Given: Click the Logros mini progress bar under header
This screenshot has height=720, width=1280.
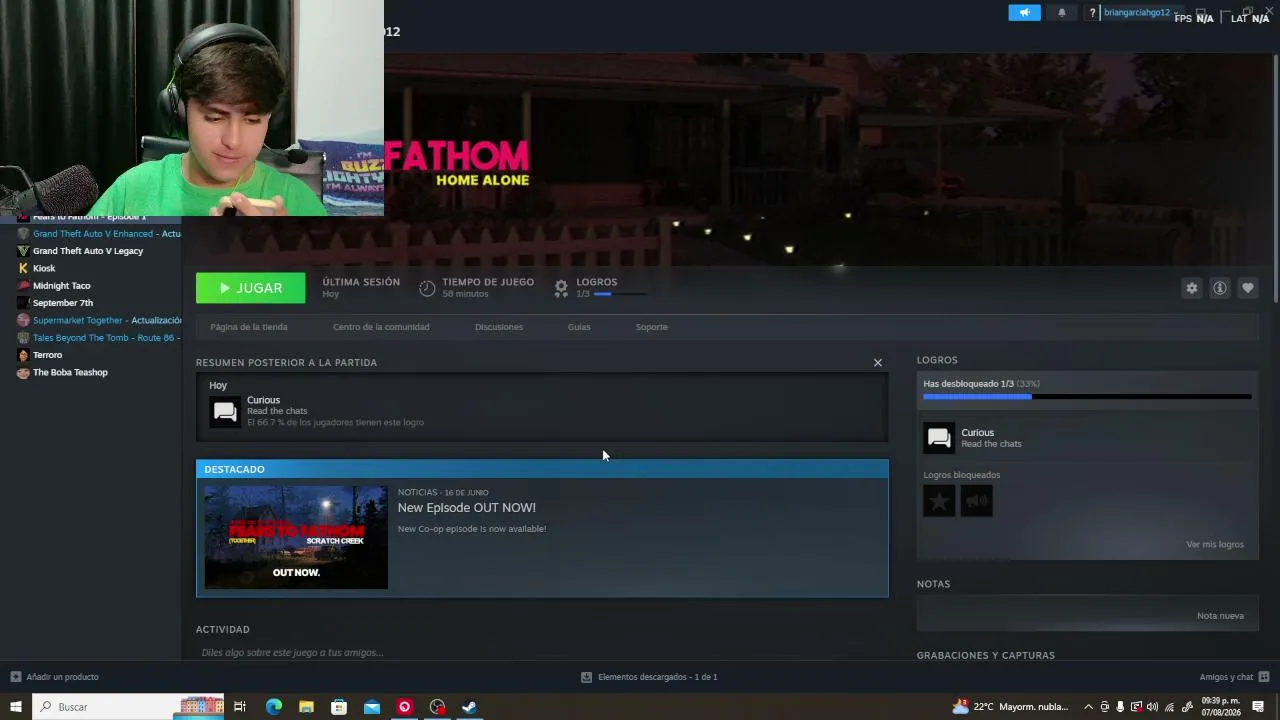Looking at the screenshot, I should (x=620, y=294).
